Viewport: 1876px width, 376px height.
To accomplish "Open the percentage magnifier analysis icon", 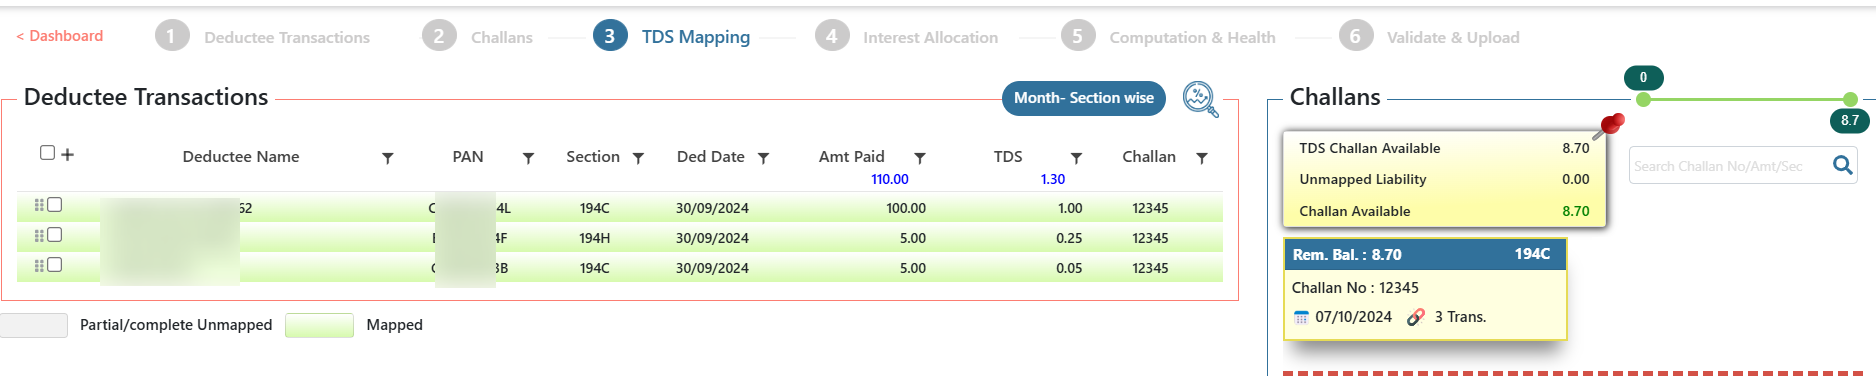I will click(x=1200, y=99).
